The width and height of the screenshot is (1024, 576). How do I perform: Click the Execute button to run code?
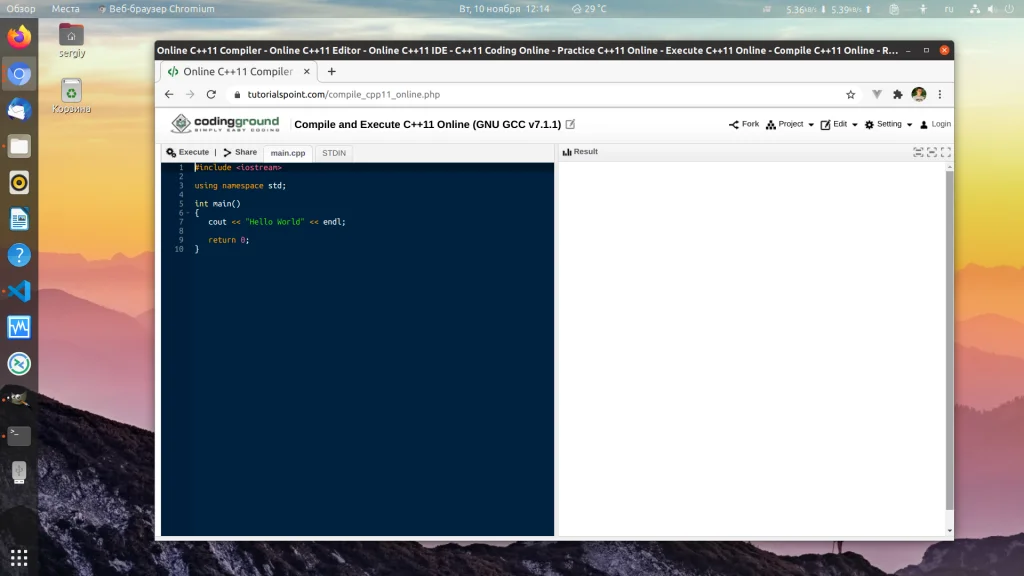click(x=187, y=152)
